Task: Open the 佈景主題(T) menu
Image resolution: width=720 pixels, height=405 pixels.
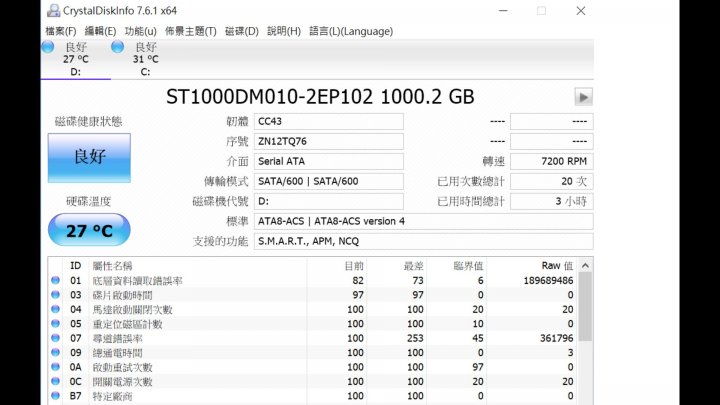Action: (x=191, y=31)
